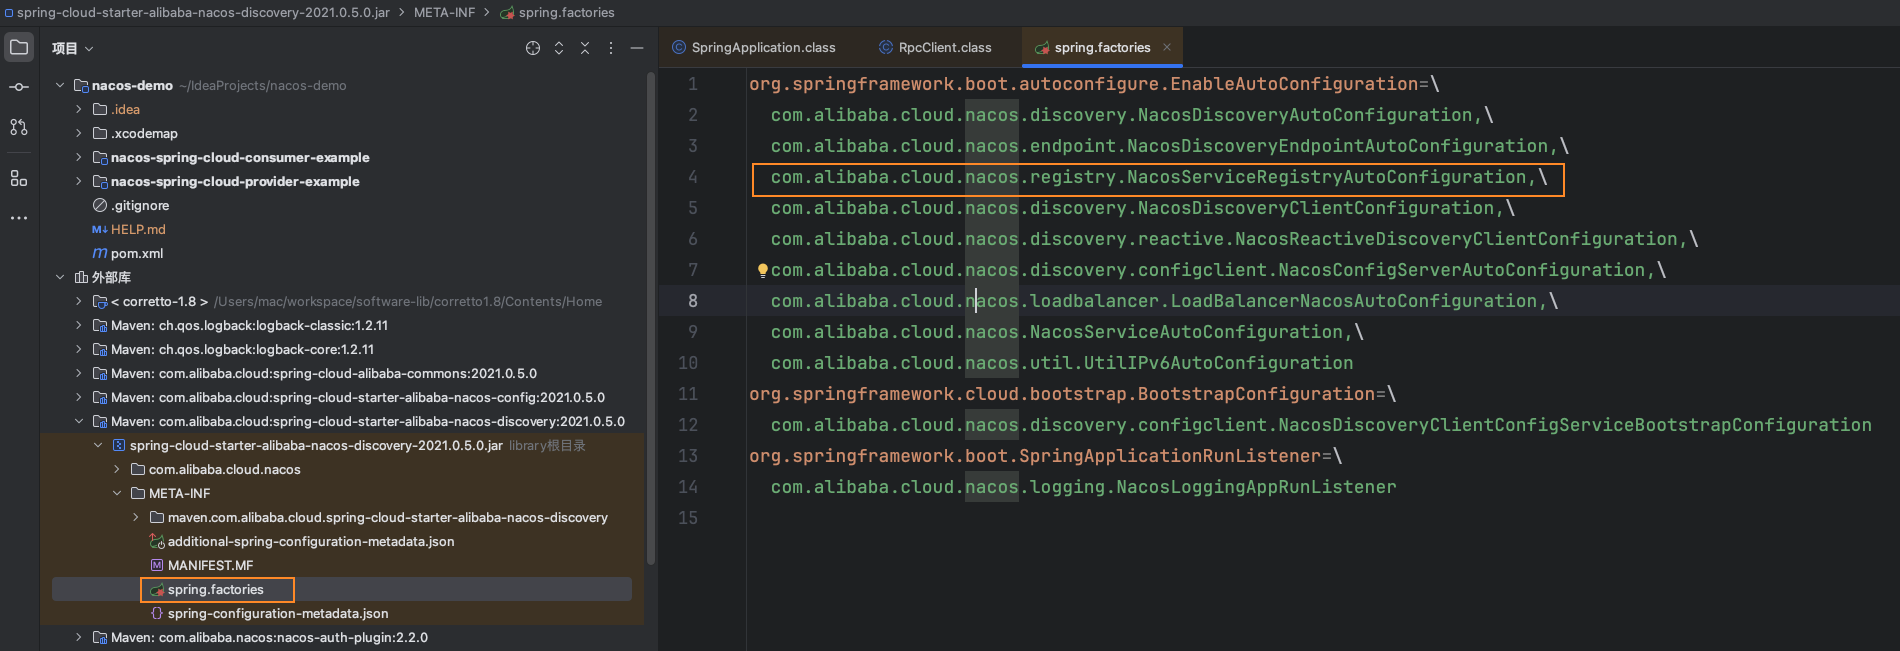Expand spring-cloud-alibaba-commons library arrow
Screen dimensions: 1900x651
click(x=79, y=373)
